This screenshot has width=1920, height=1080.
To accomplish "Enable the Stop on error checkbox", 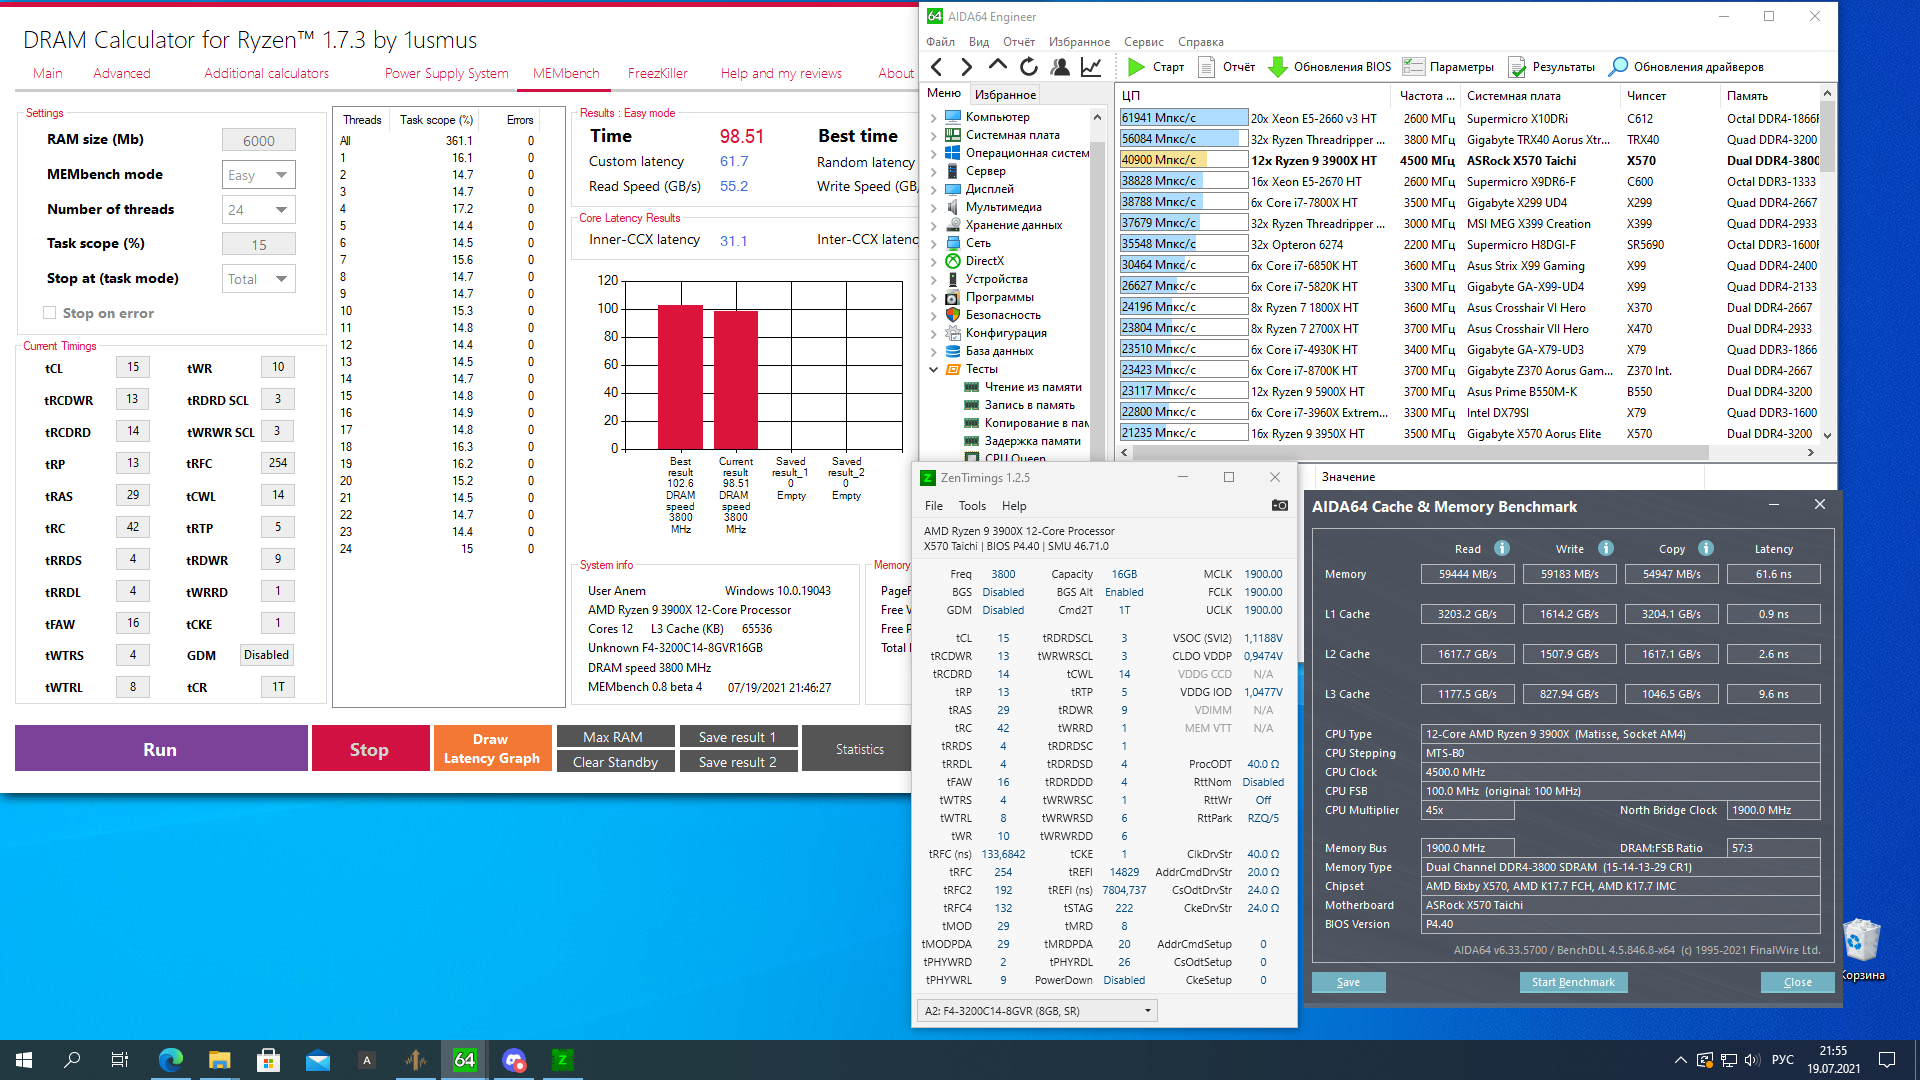I will click(x=49, y=313).
